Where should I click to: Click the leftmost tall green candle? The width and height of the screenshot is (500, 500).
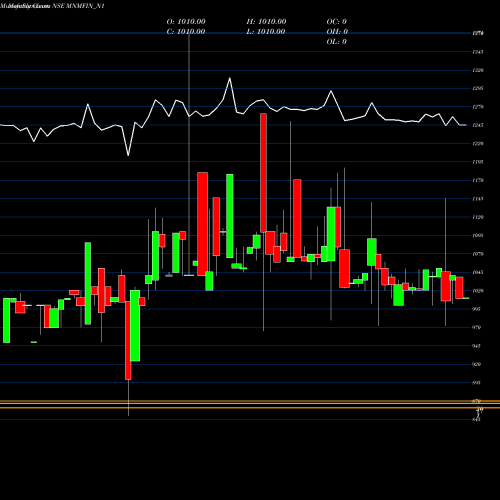click(7, 320)
